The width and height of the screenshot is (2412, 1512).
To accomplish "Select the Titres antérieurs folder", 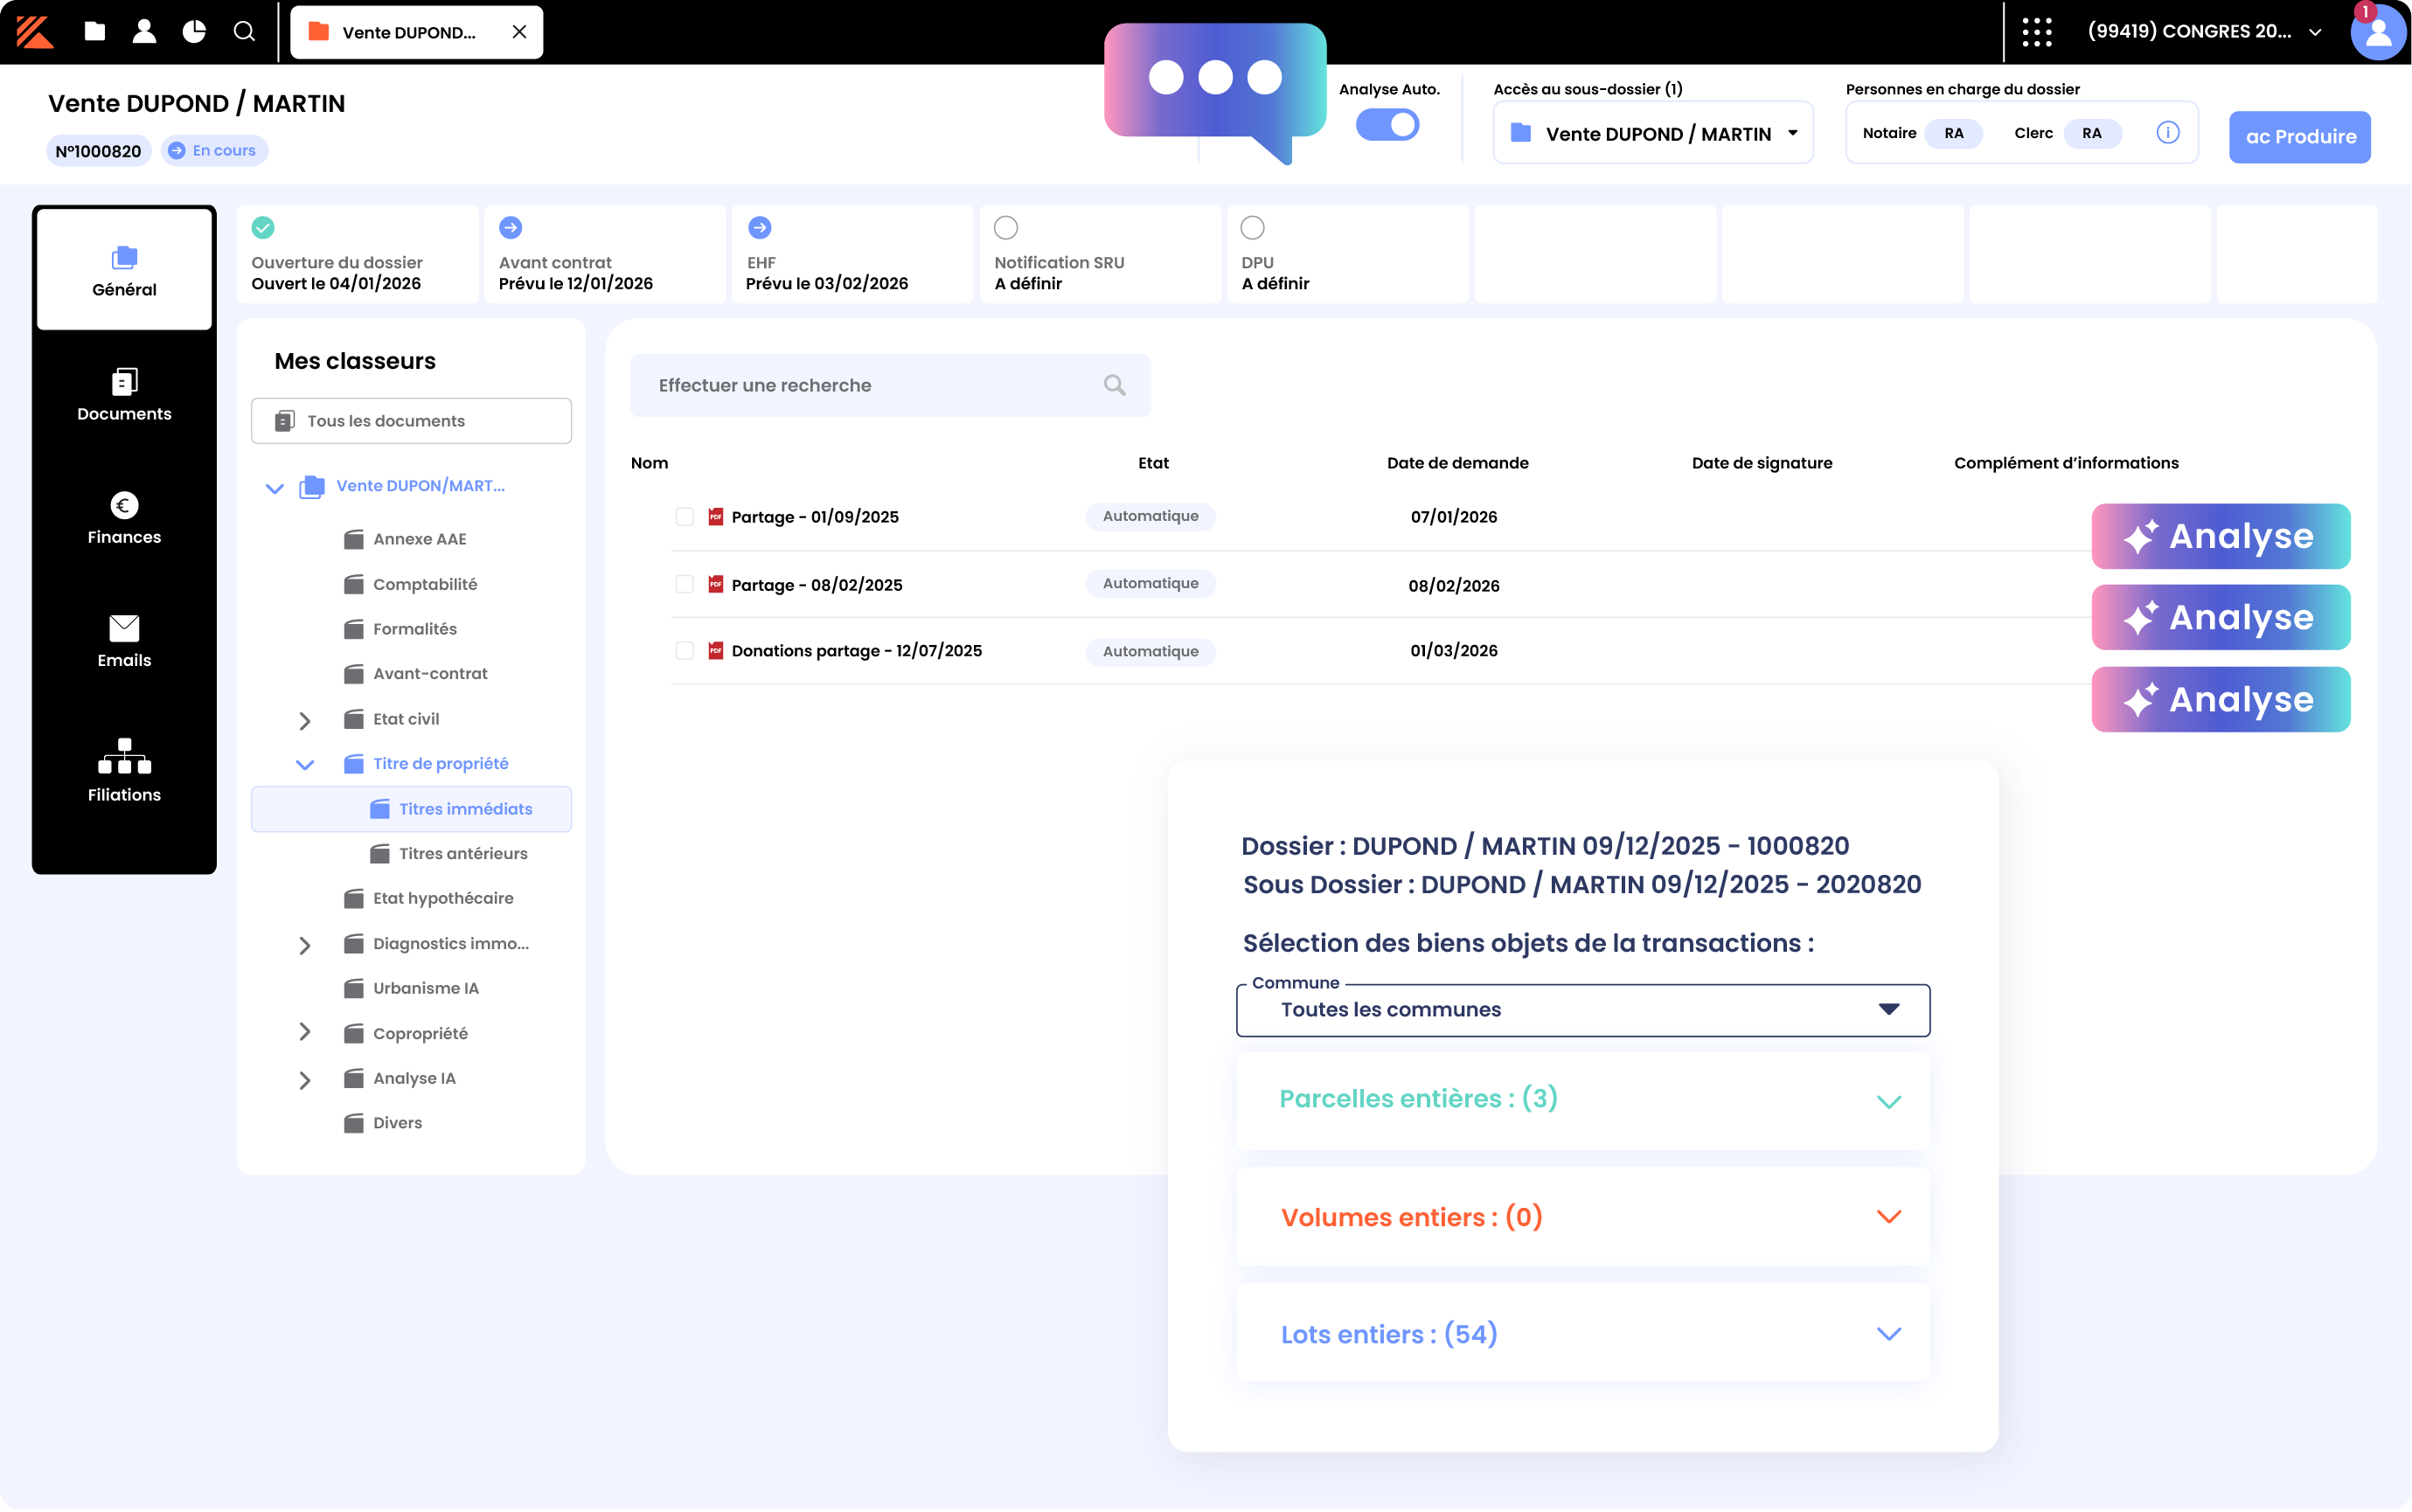I will pos(462,854).
